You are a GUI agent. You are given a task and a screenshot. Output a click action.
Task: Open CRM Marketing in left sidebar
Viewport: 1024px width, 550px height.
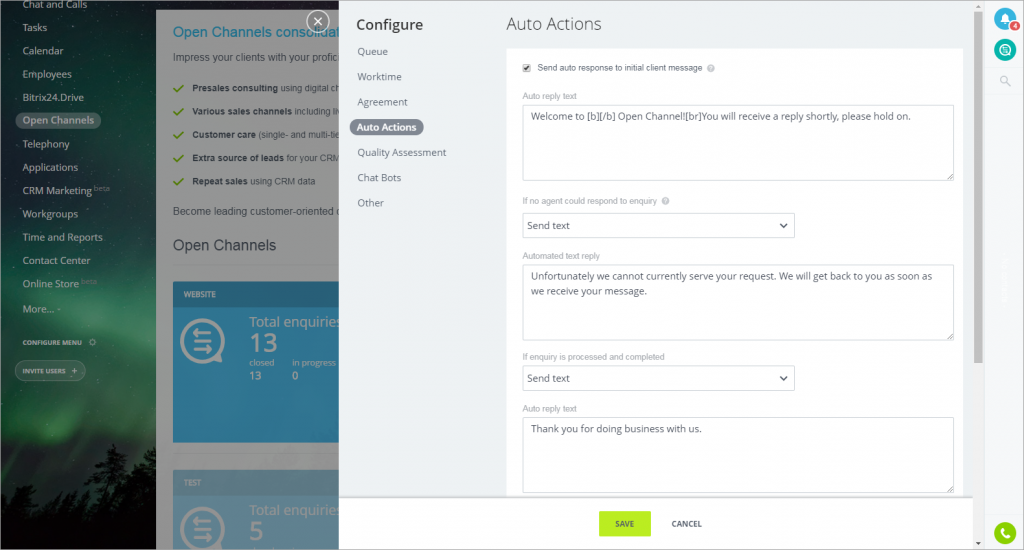(57, 191)
